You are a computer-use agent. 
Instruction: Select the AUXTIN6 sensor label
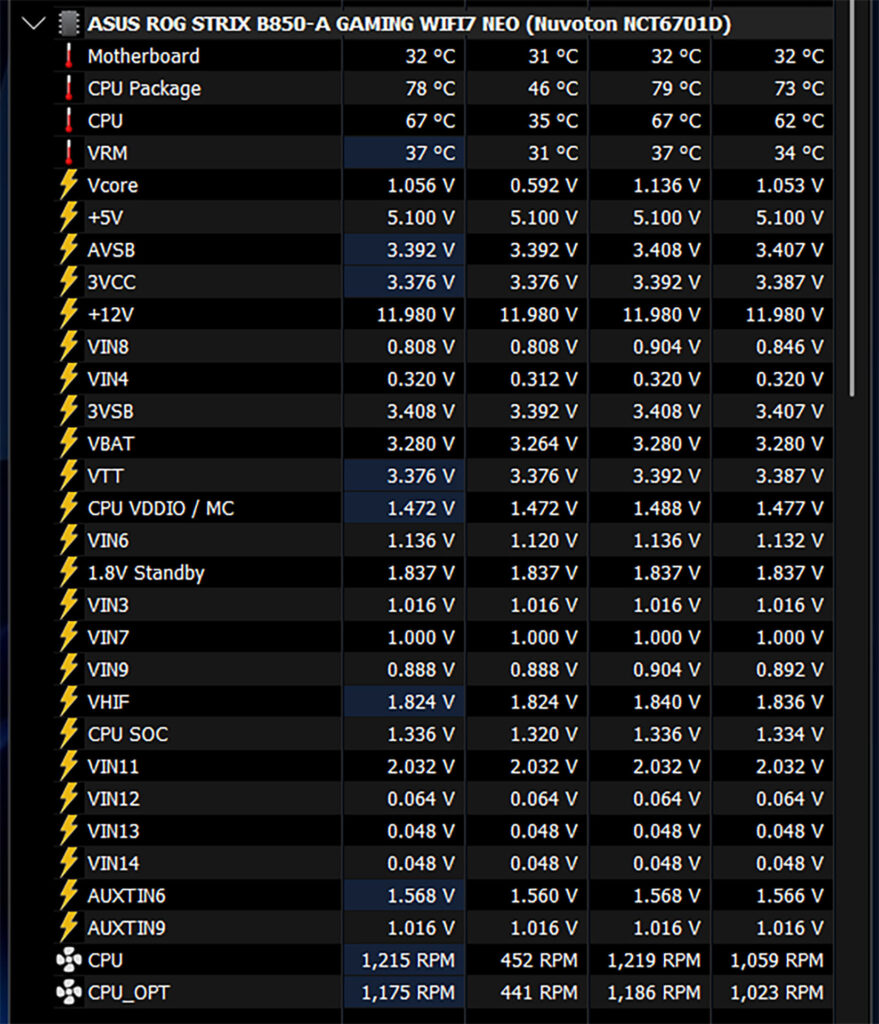click(x=126, y=896)
